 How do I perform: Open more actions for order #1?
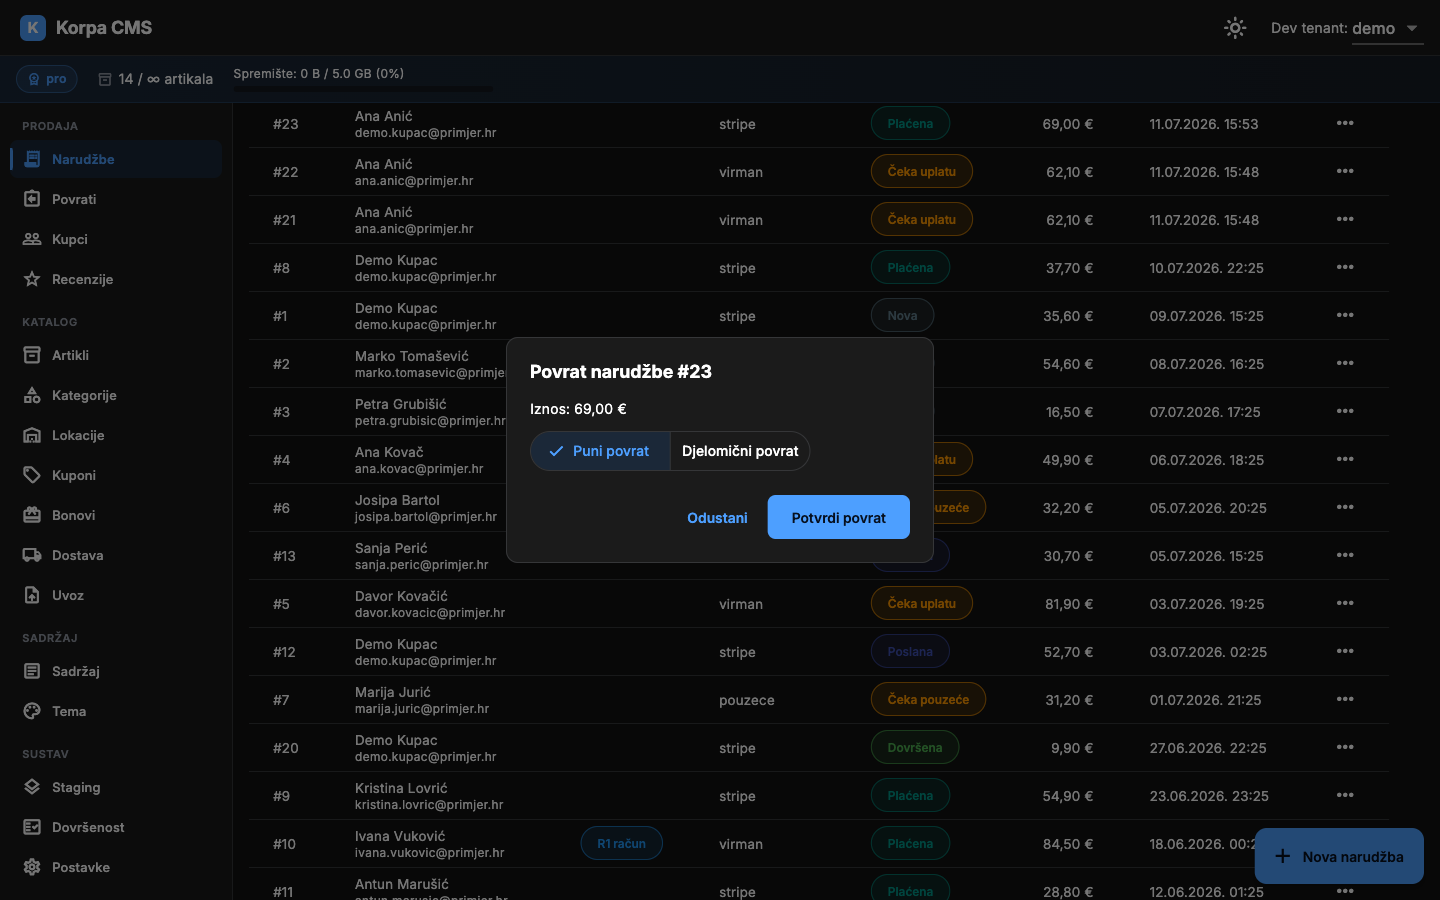1345,315
